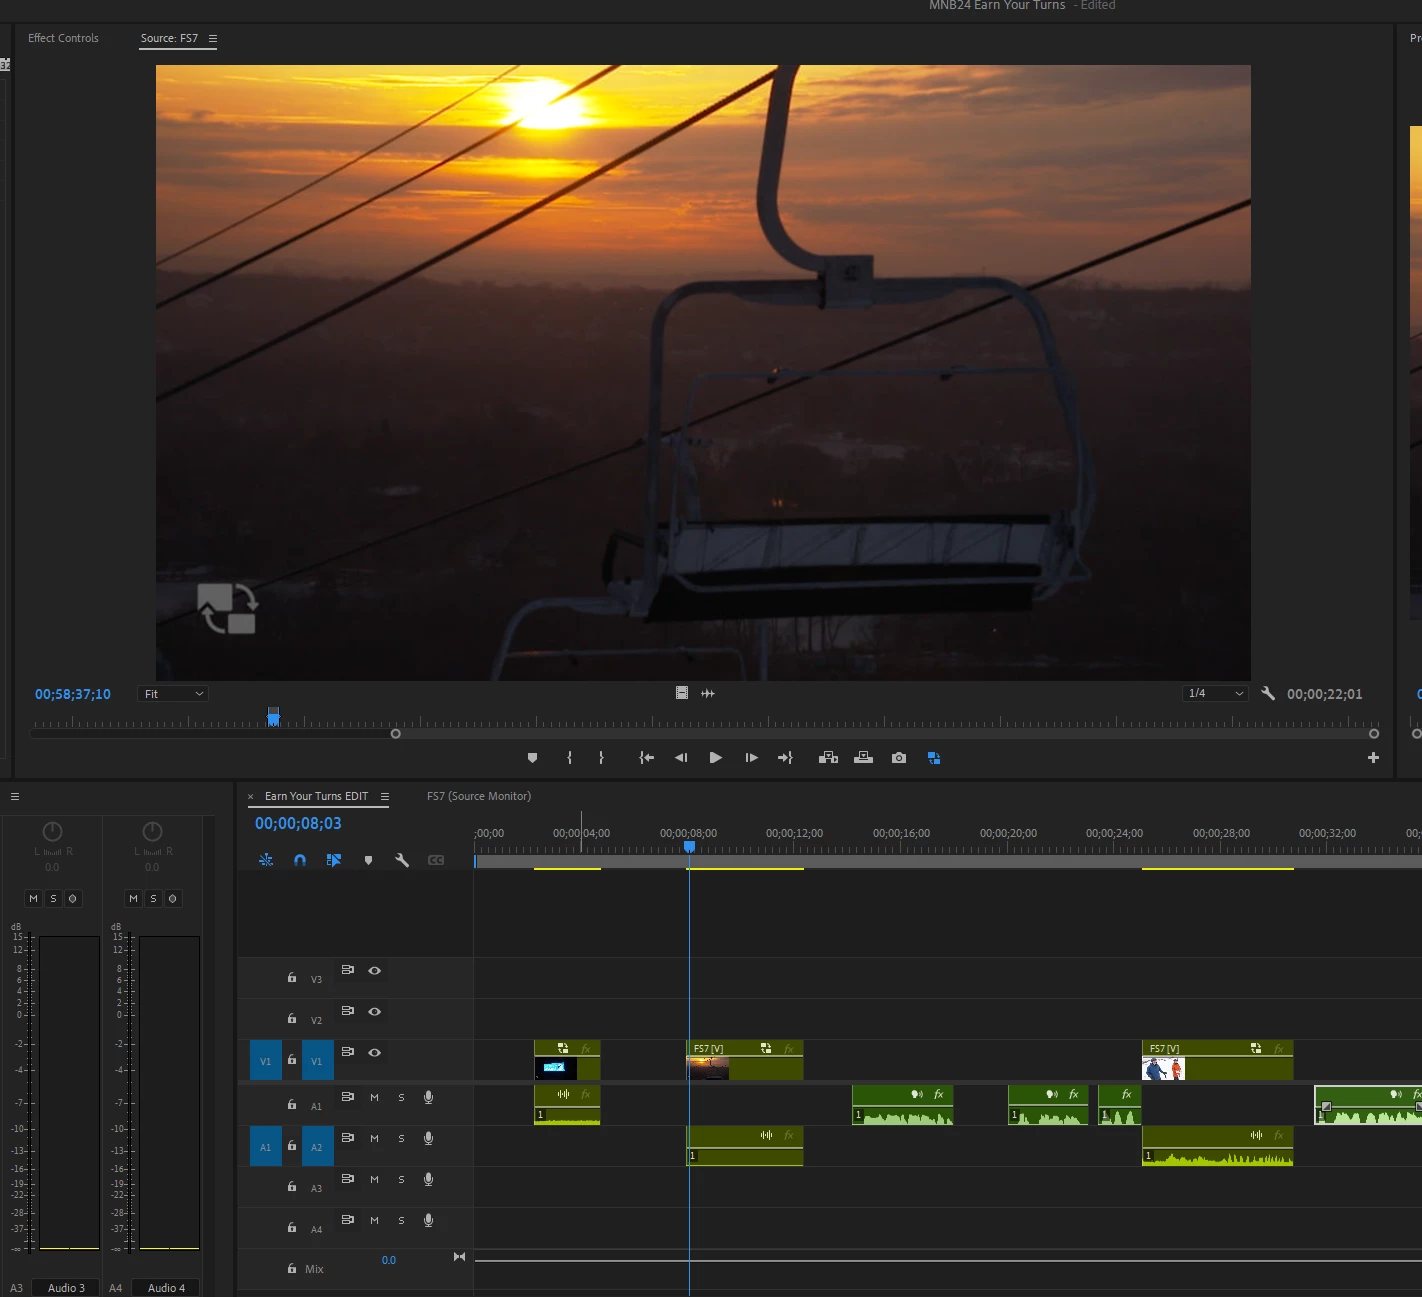
Task: Mute Audio 3 in the mixer
Action: (x=33, y=898)
